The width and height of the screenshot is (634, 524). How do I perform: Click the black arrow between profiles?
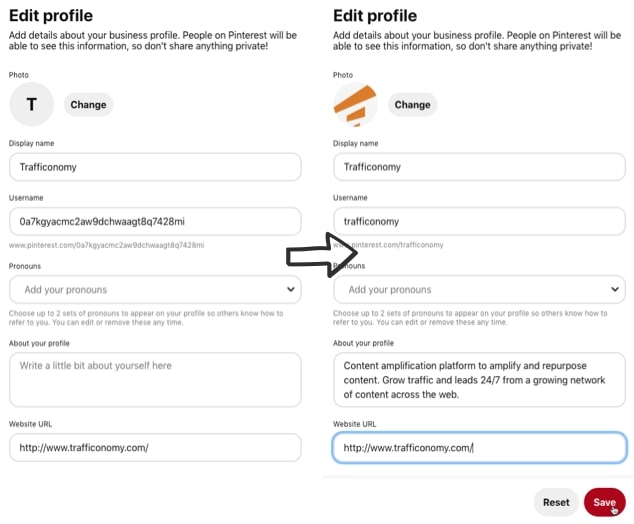(322, 255)
